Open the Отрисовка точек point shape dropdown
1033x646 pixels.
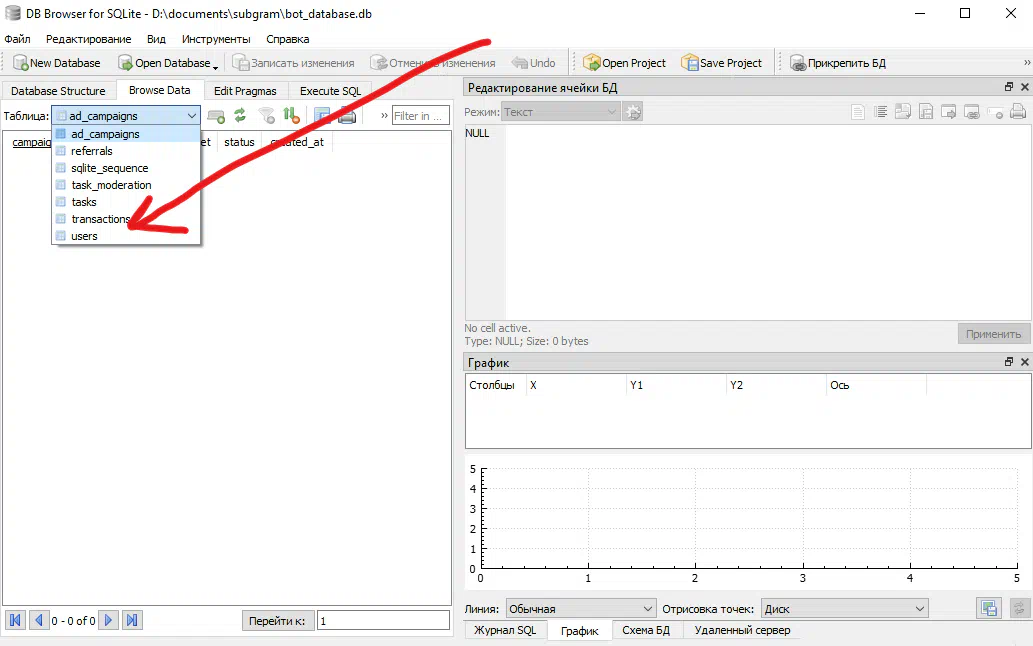tap(845, 608)
